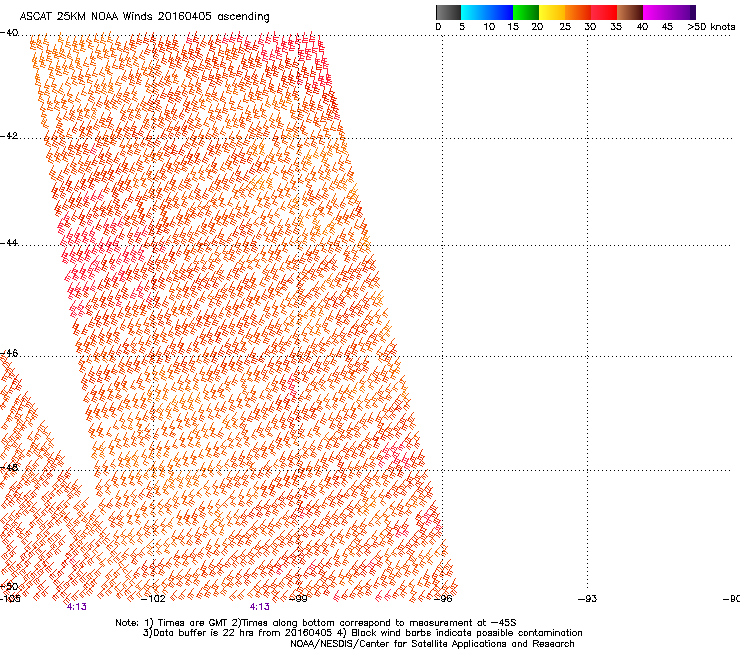This screenshot has height=650, width=740.
Task: Click the '-99' longitude label
Action: pos(298,599)
